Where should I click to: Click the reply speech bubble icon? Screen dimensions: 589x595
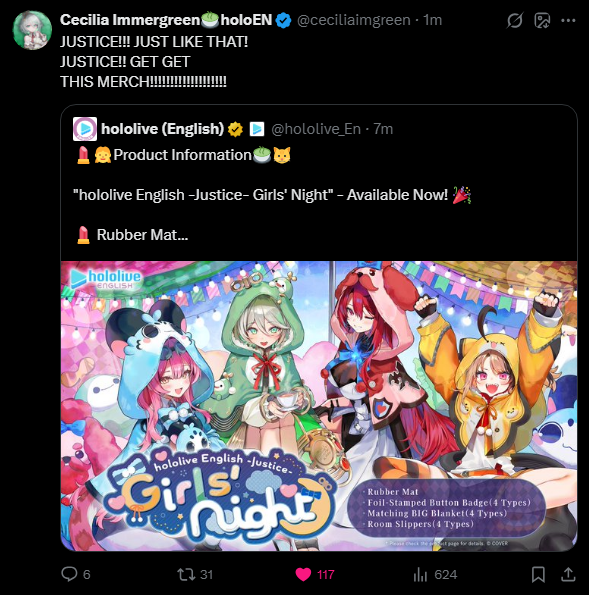pyautogui.click(x=69, y=574)
